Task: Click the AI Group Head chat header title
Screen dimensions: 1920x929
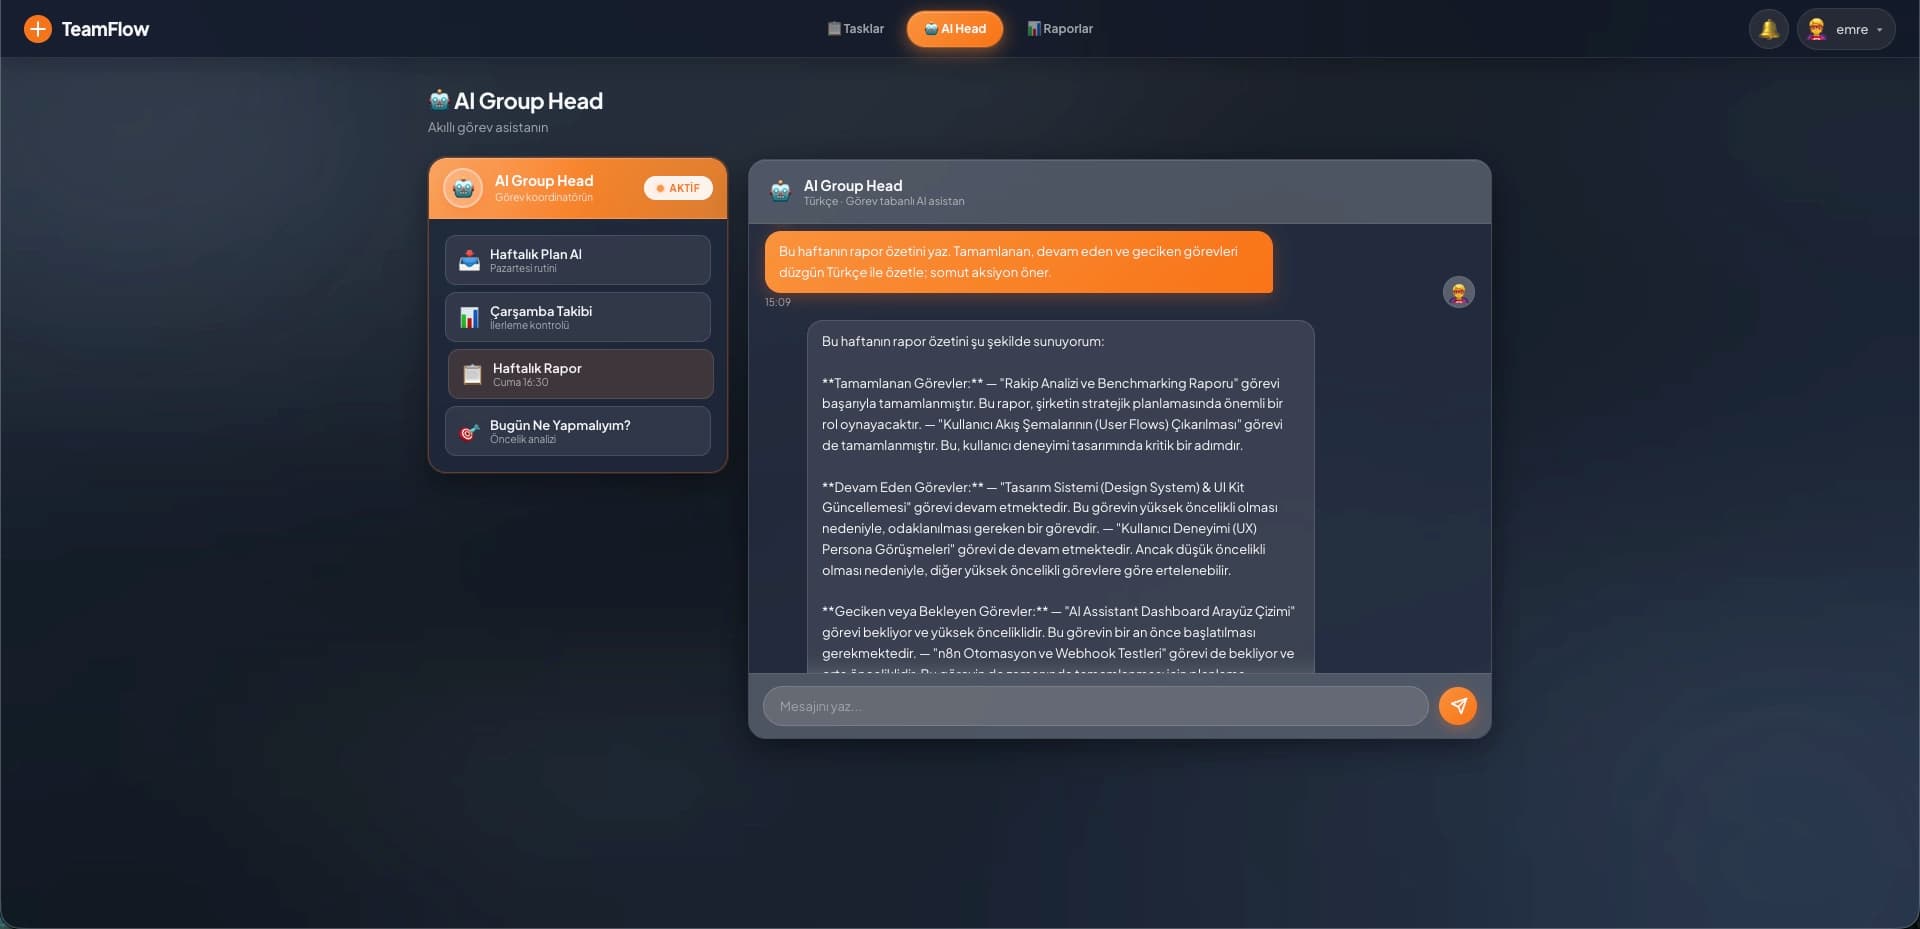Action: tap(853, 186)
